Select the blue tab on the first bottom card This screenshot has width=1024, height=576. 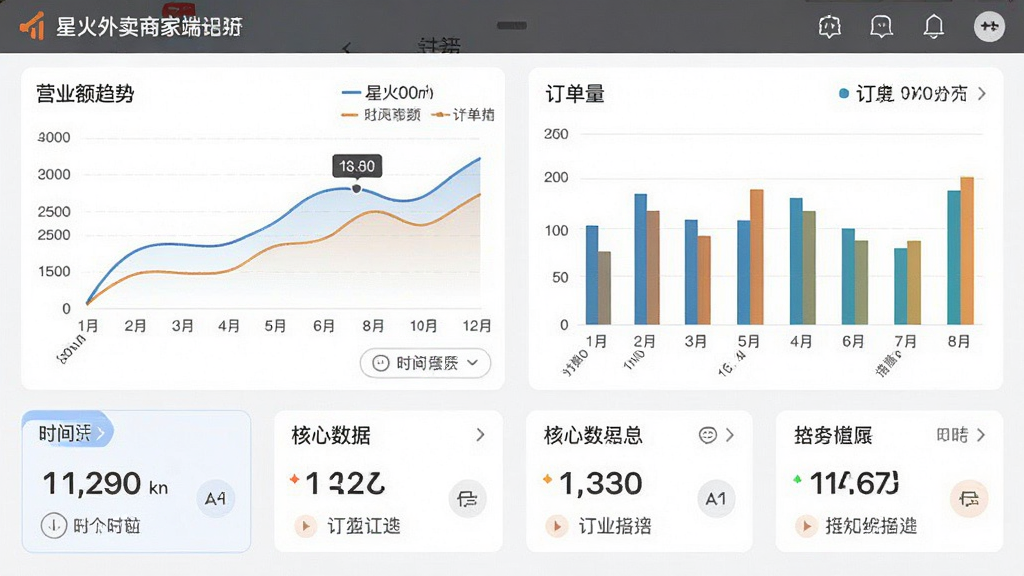(x=68, y=430)
